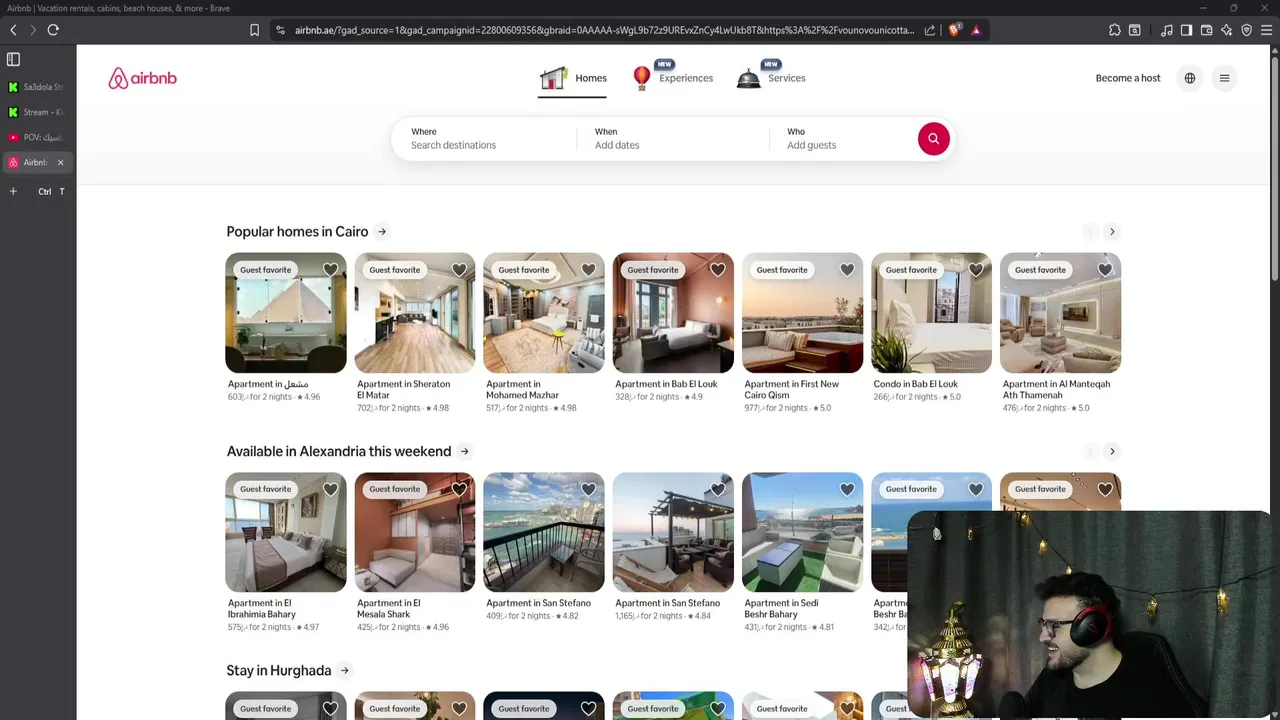The height and width of the screenshot is (720, 1280).
Task: Click Stay in Hurghada arrow icon
Action: pyautogui.click(x=344, y=671)
